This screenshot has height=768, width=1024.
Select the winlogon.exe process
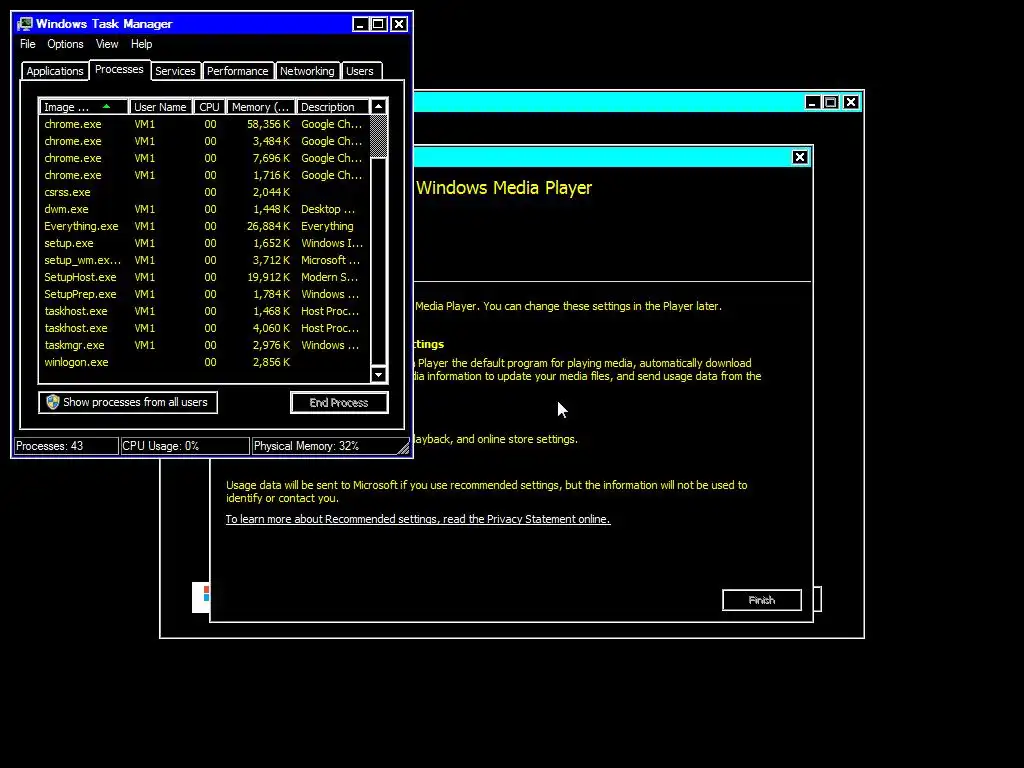tap(204, 362)
